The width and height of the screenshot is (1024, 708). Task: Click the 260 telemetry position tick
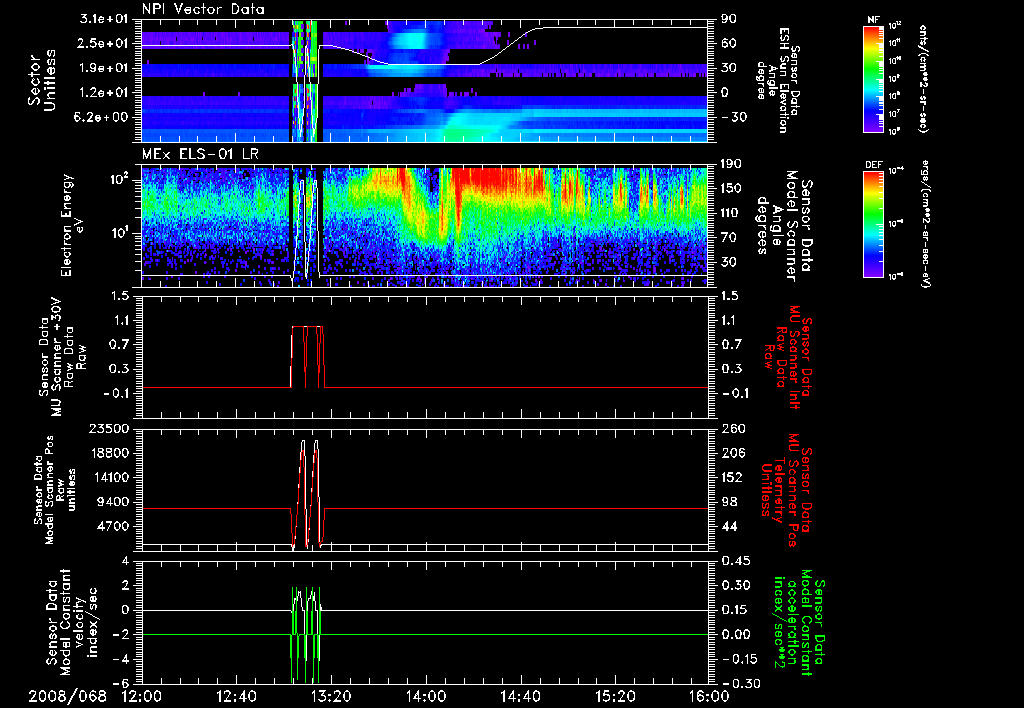click(x=731, y=429)
